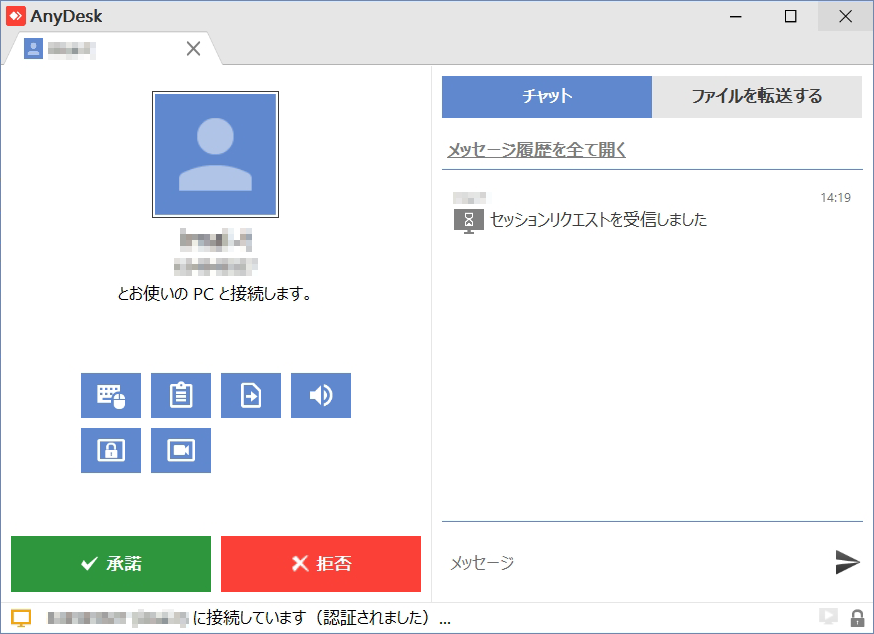Open the ファイルを転送する tab
The height and width of the screenshot is (634, 874).
coord(757,96)
